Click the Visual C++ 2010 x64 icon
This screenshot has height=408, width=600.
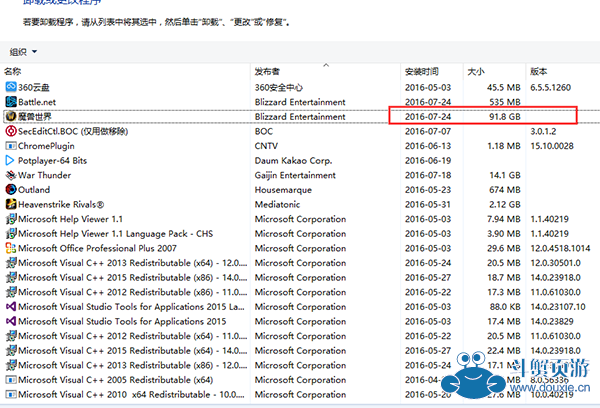point(11,394)
